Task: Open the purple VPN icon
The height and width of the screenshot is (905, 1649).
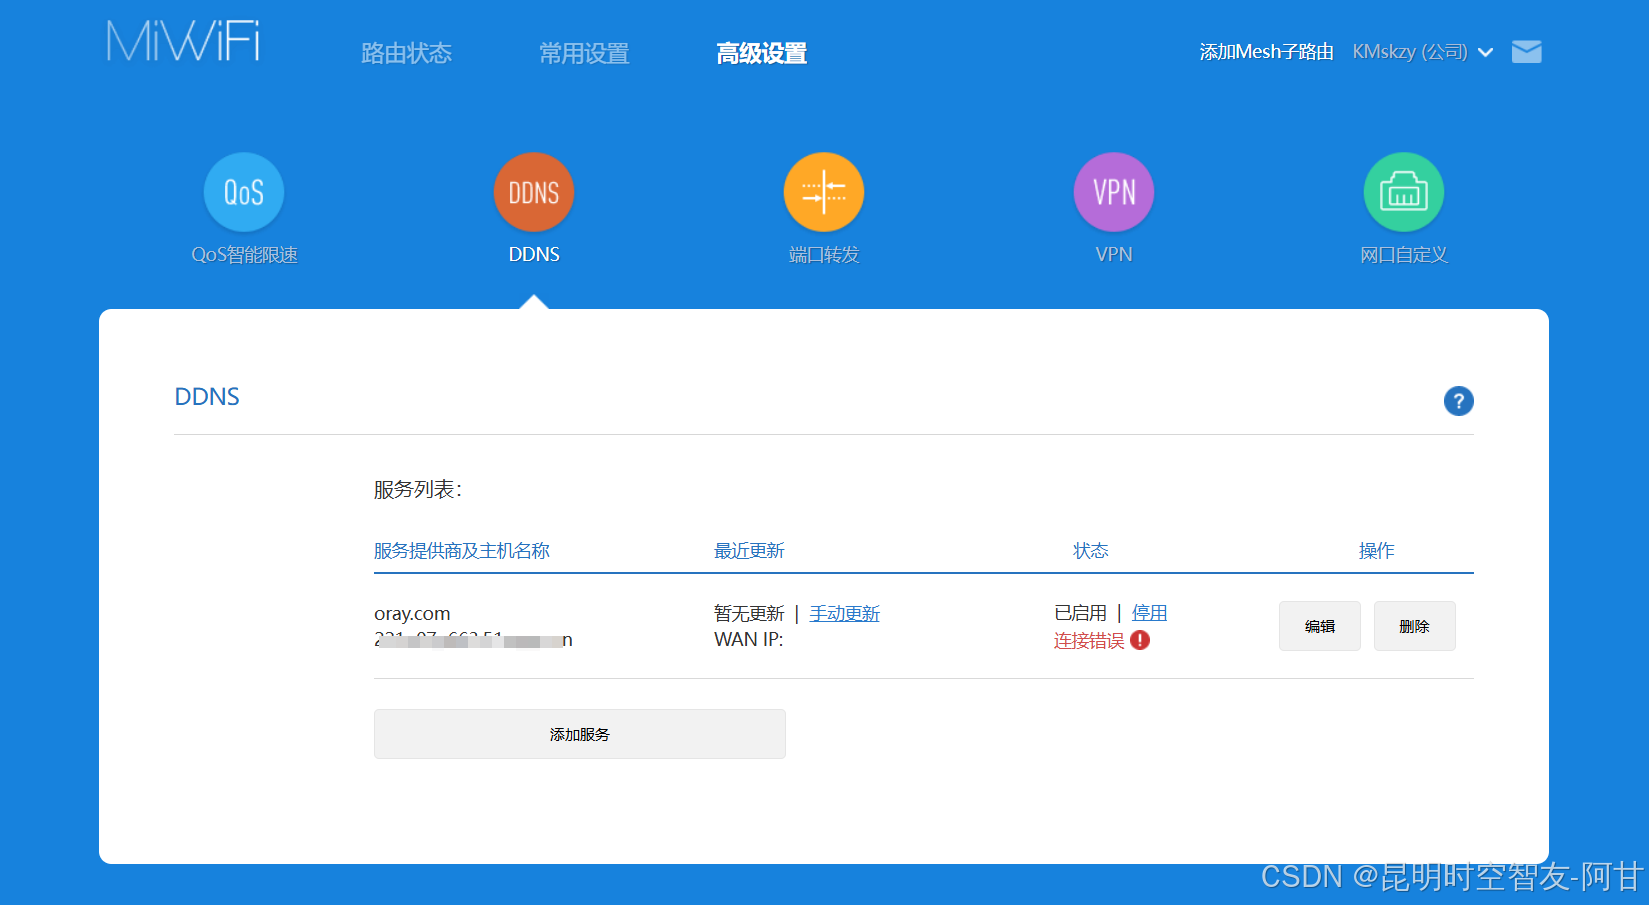Action: pos(1114,192)
